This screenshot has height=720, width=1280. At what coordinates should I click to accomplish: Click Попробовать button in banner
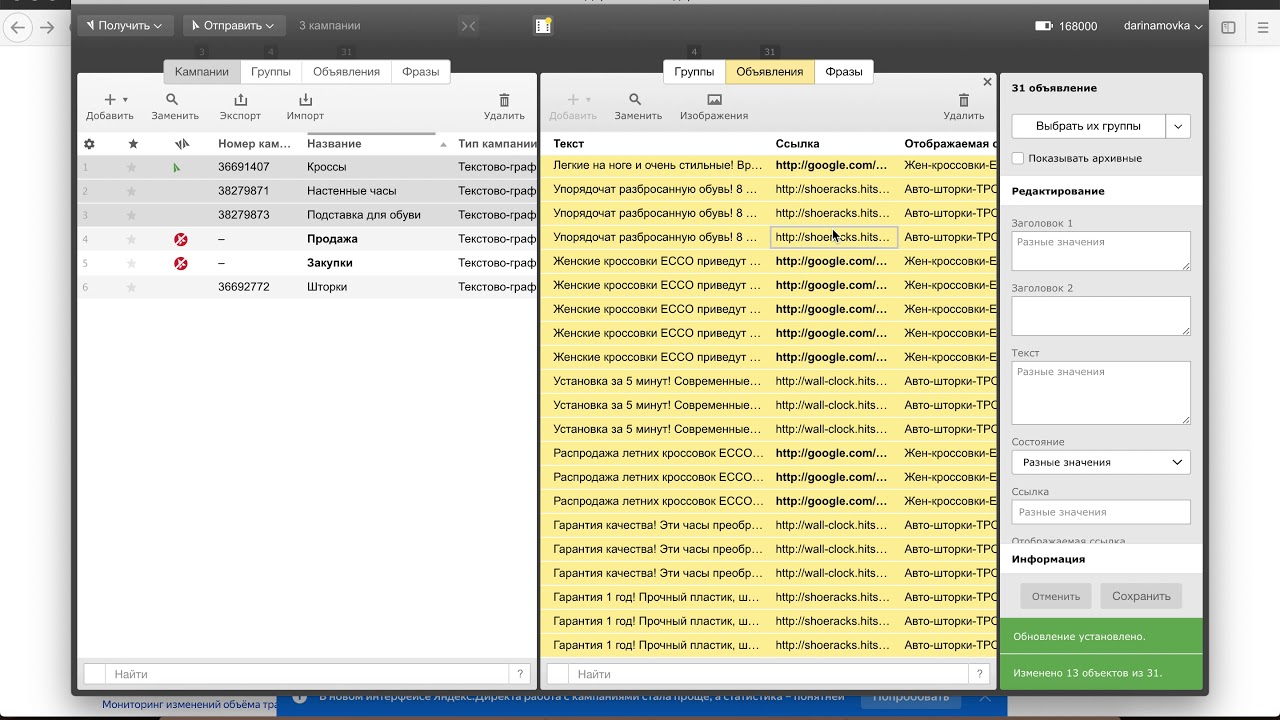click(x=911, y=697)
